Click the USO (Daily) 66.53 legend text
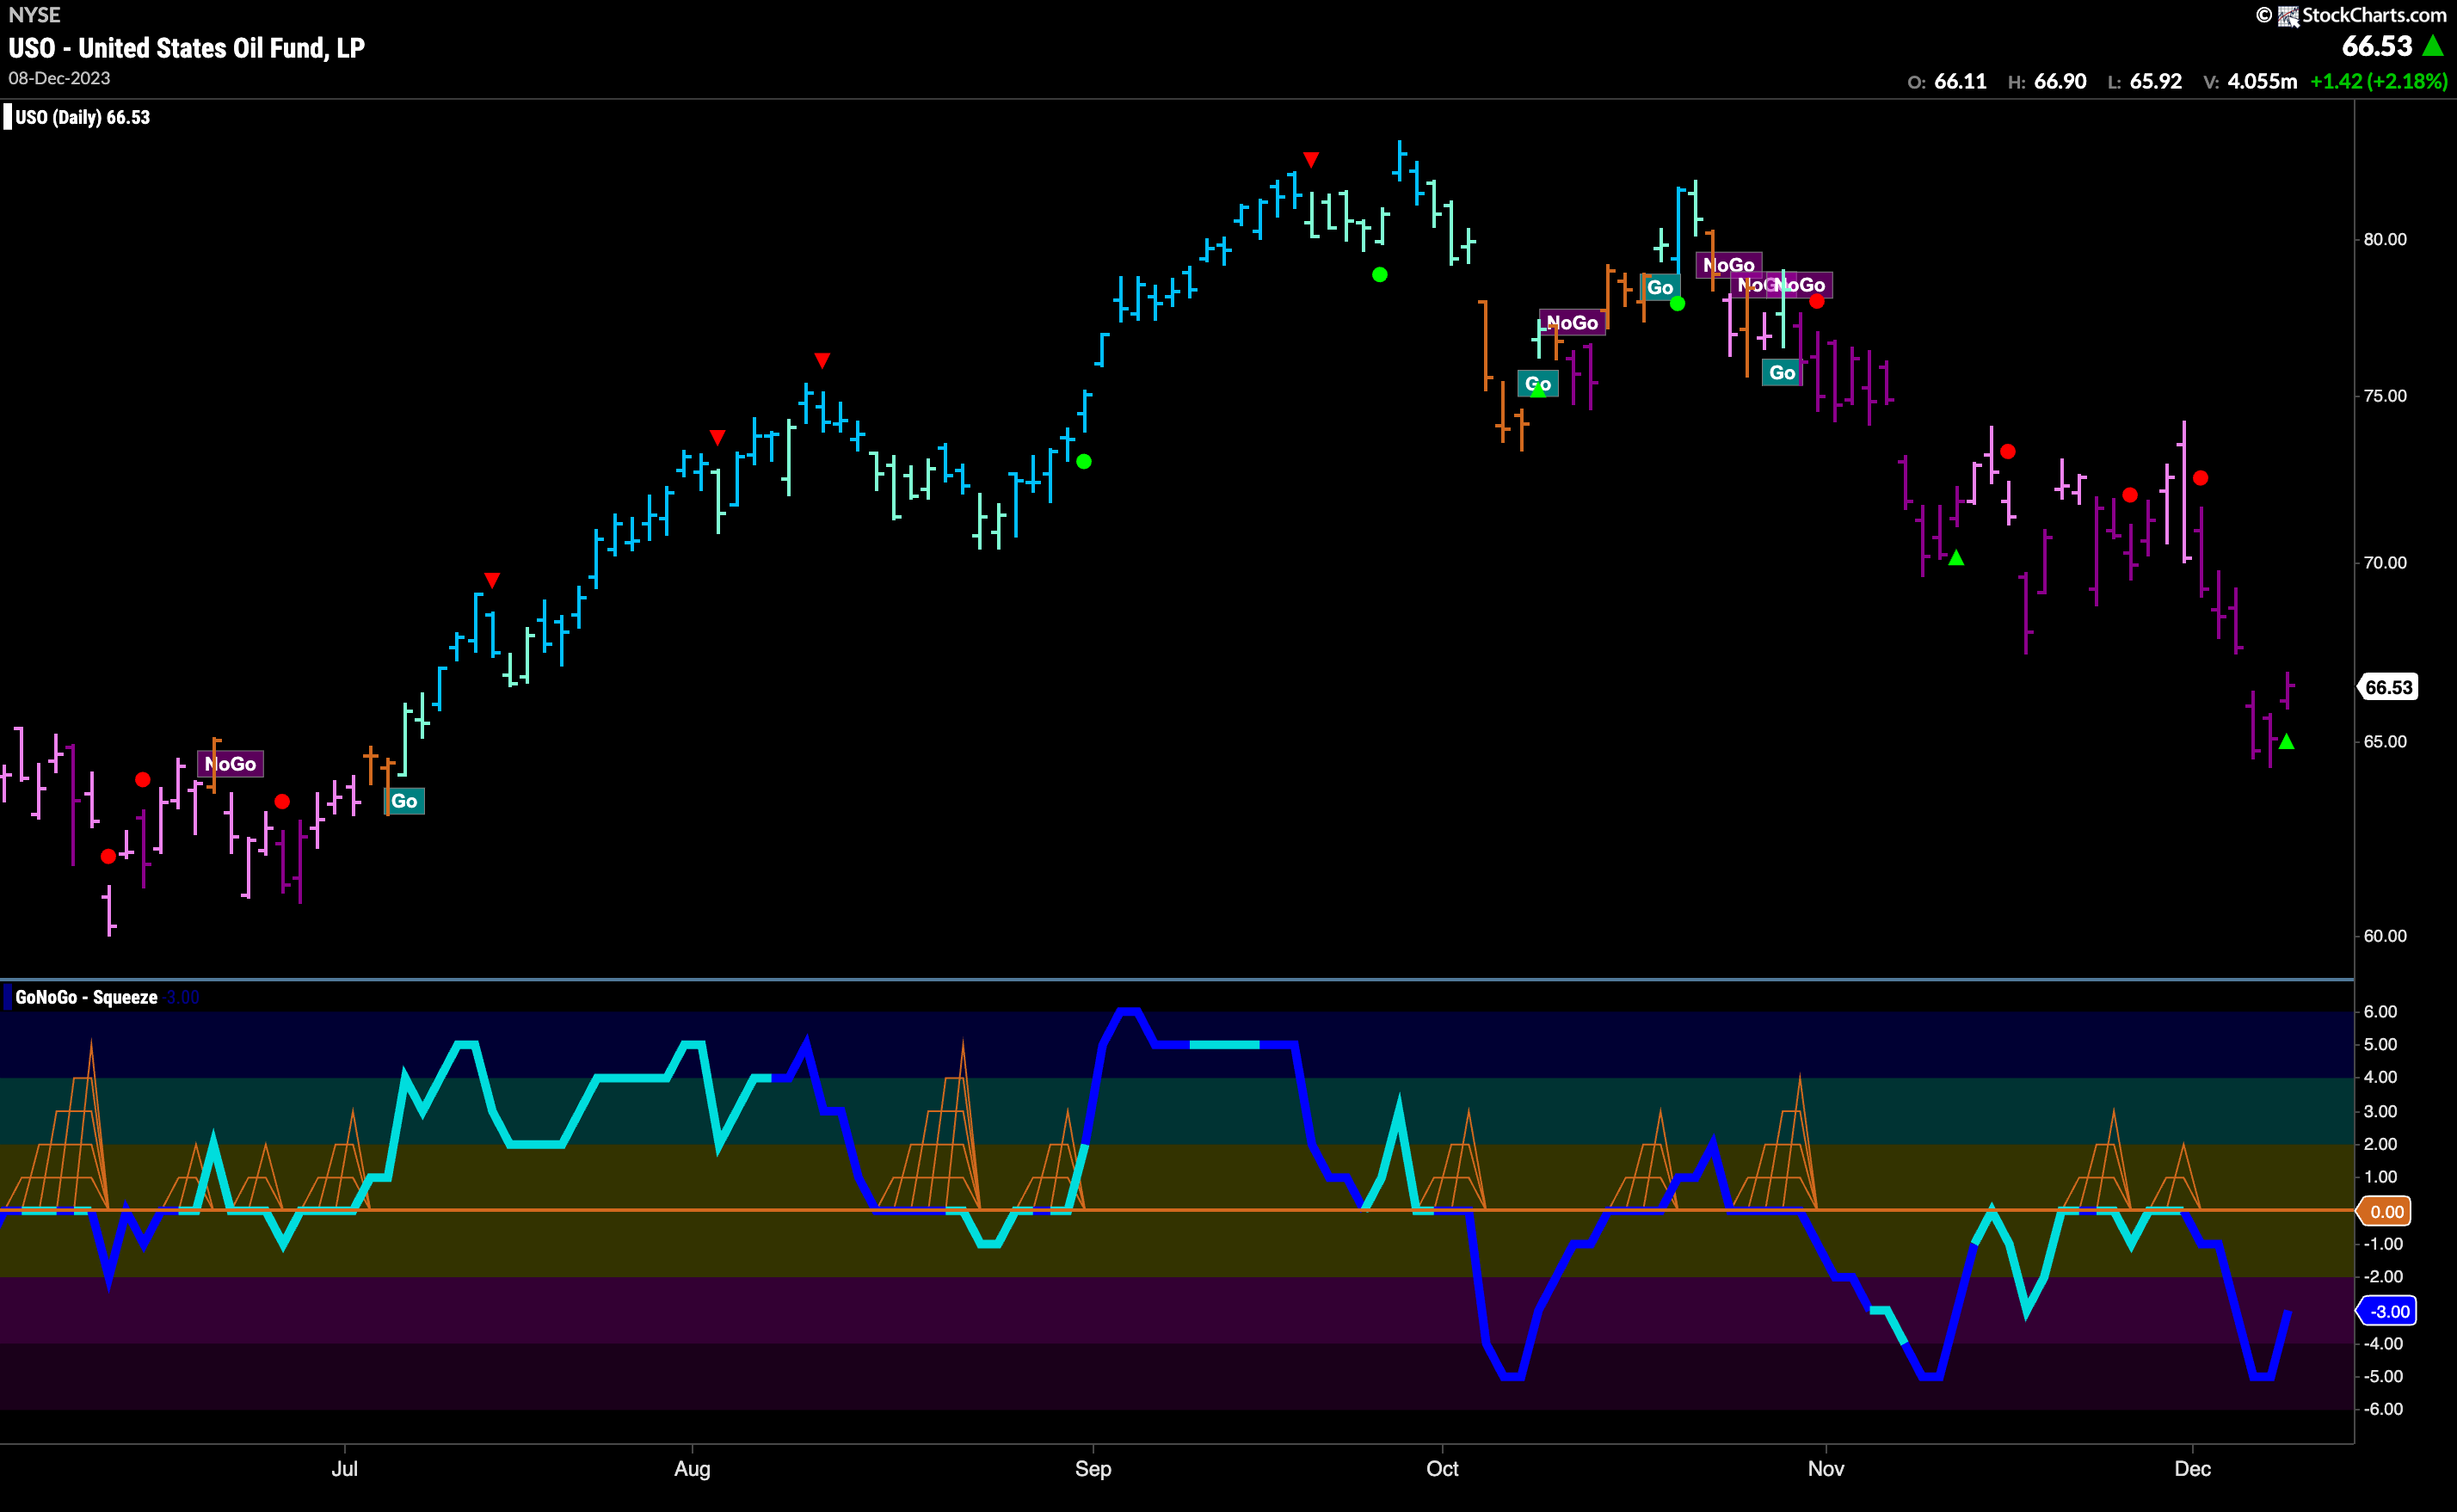 (x=83, y=117)
